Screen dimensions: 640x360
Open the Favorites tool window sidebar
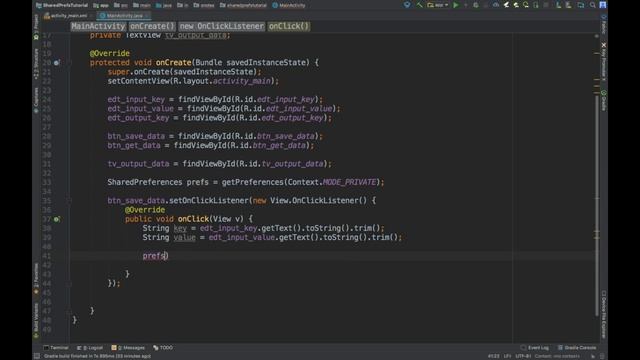click(36, 279)
